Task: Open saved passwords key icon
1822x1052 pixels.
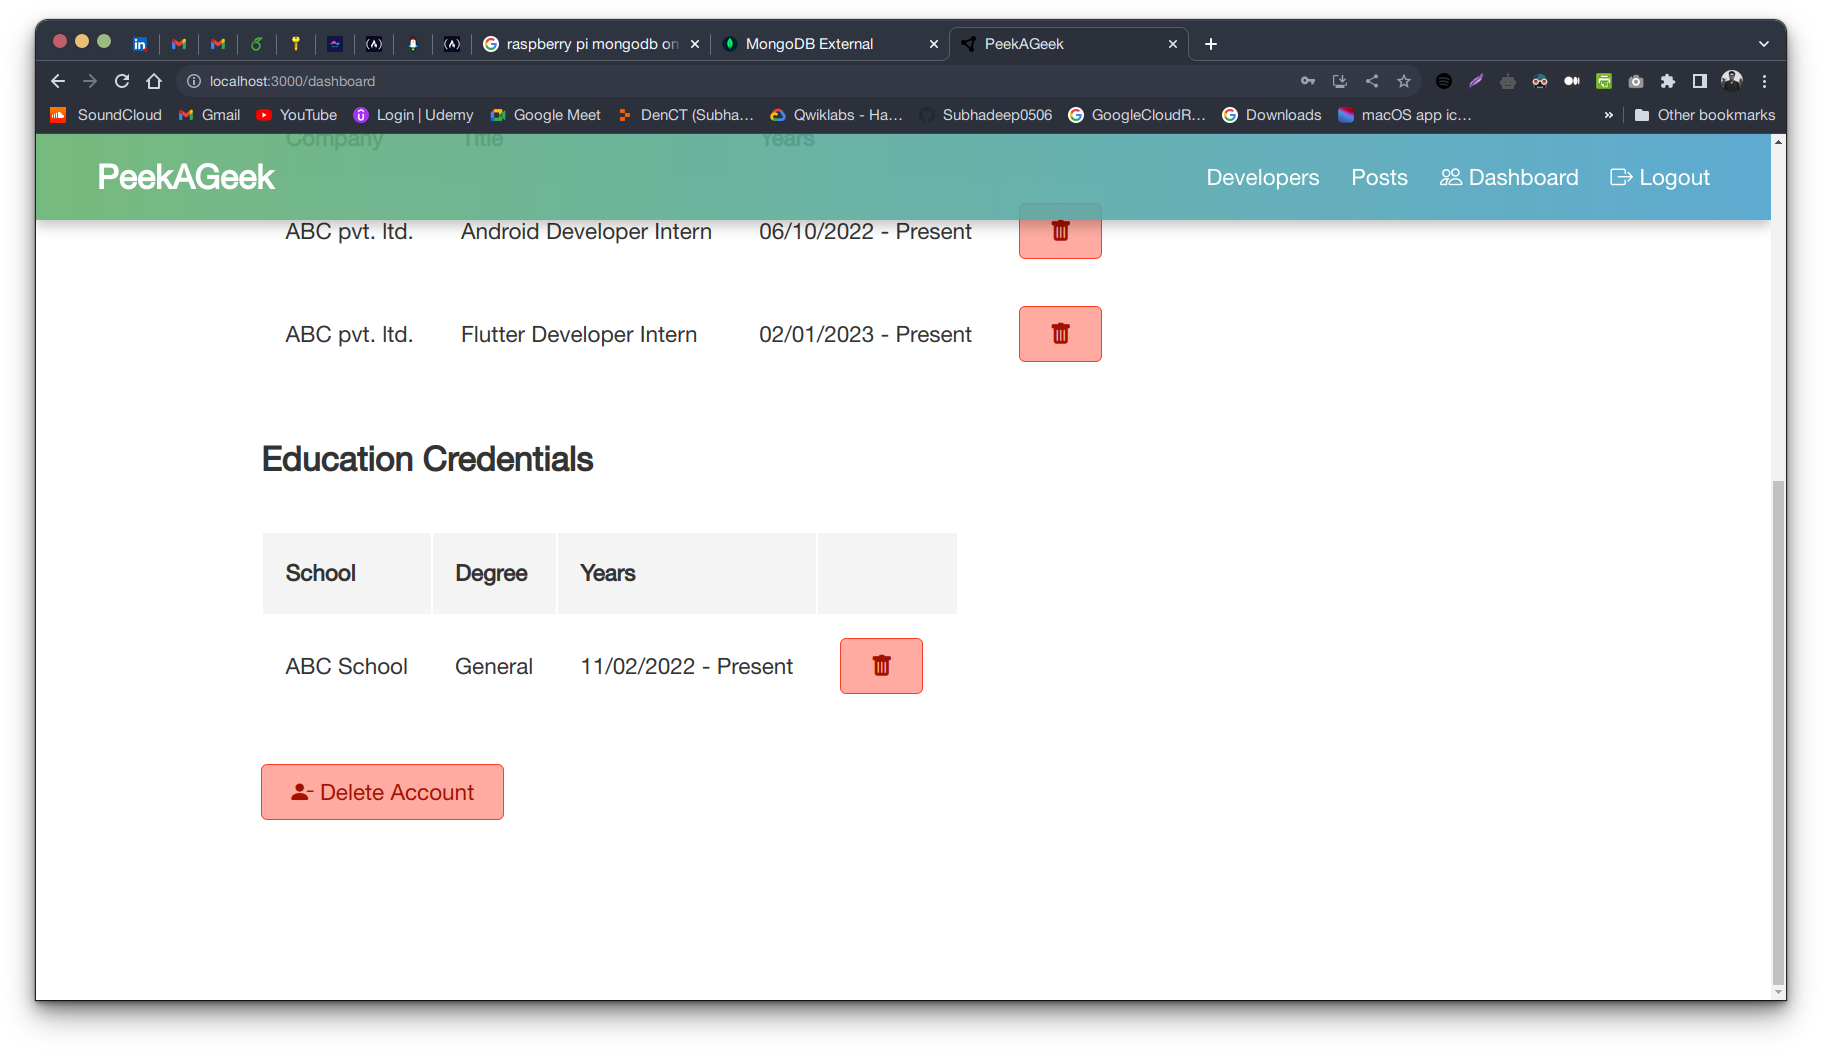Action: 1308,81
